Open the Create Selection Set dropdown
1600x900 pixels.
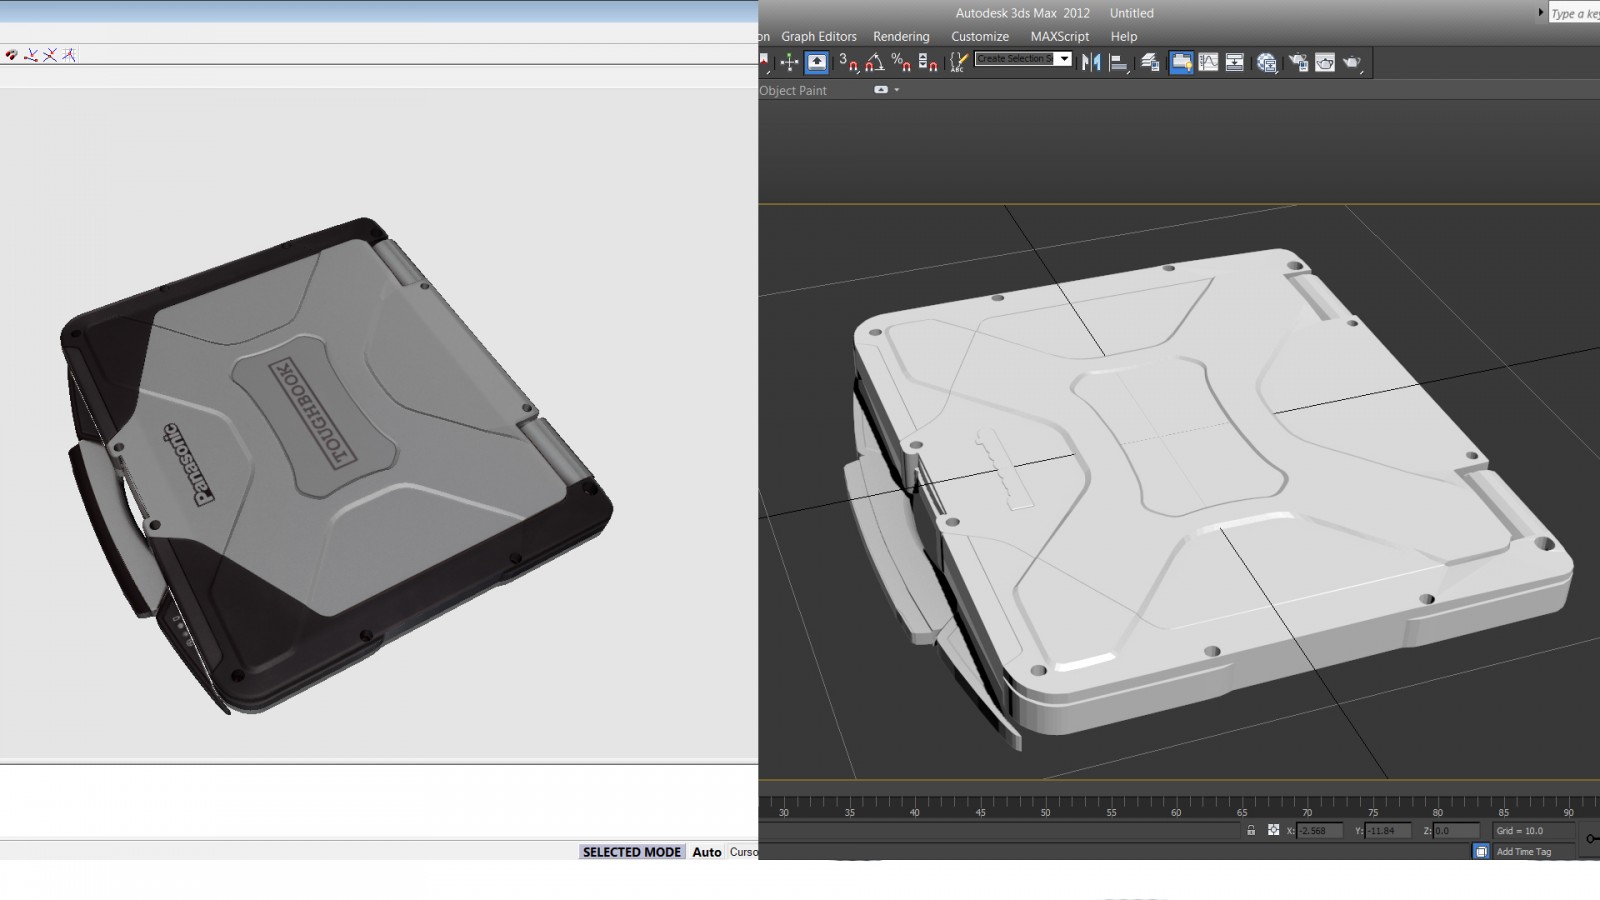pos(1064,59)
